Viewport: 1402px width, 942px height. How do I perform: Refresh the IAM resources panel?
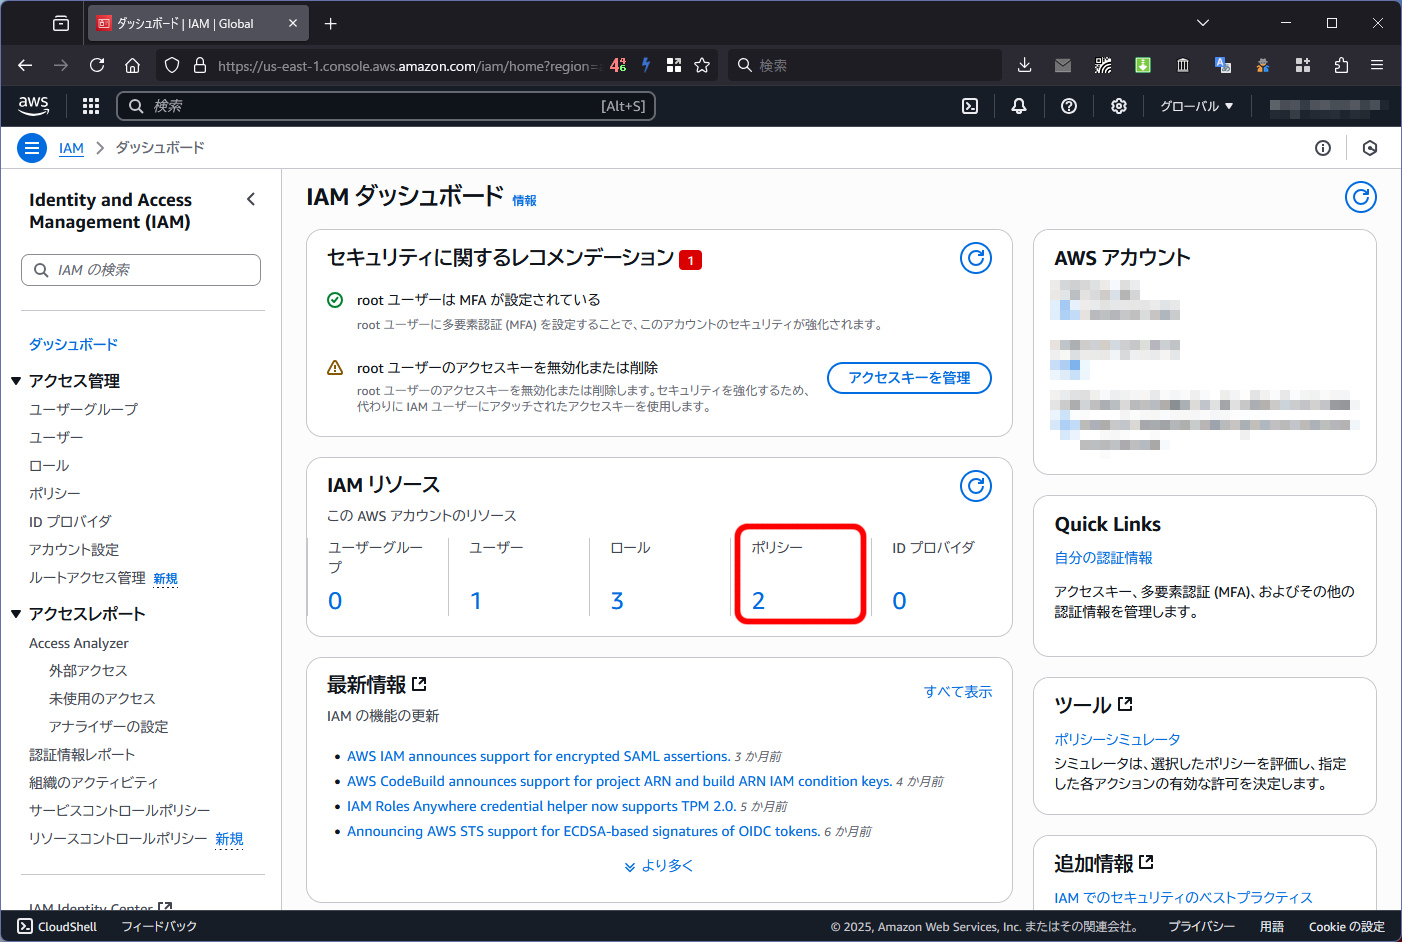tap(976, 486)
